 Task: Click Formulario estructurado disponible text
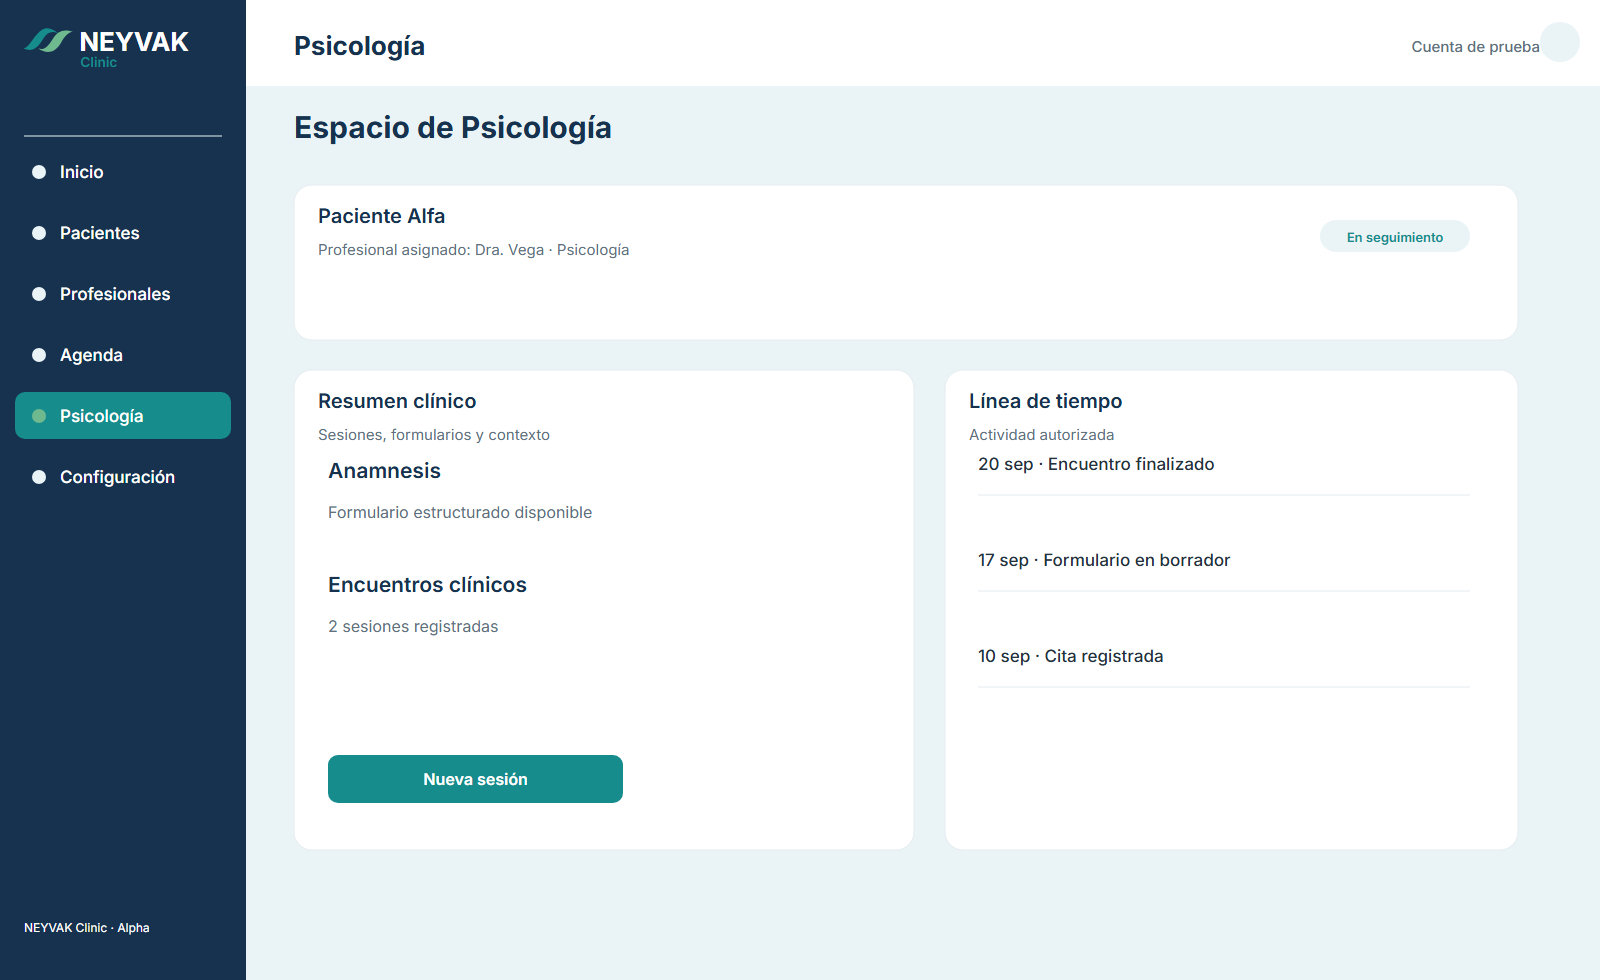(460, 512)
